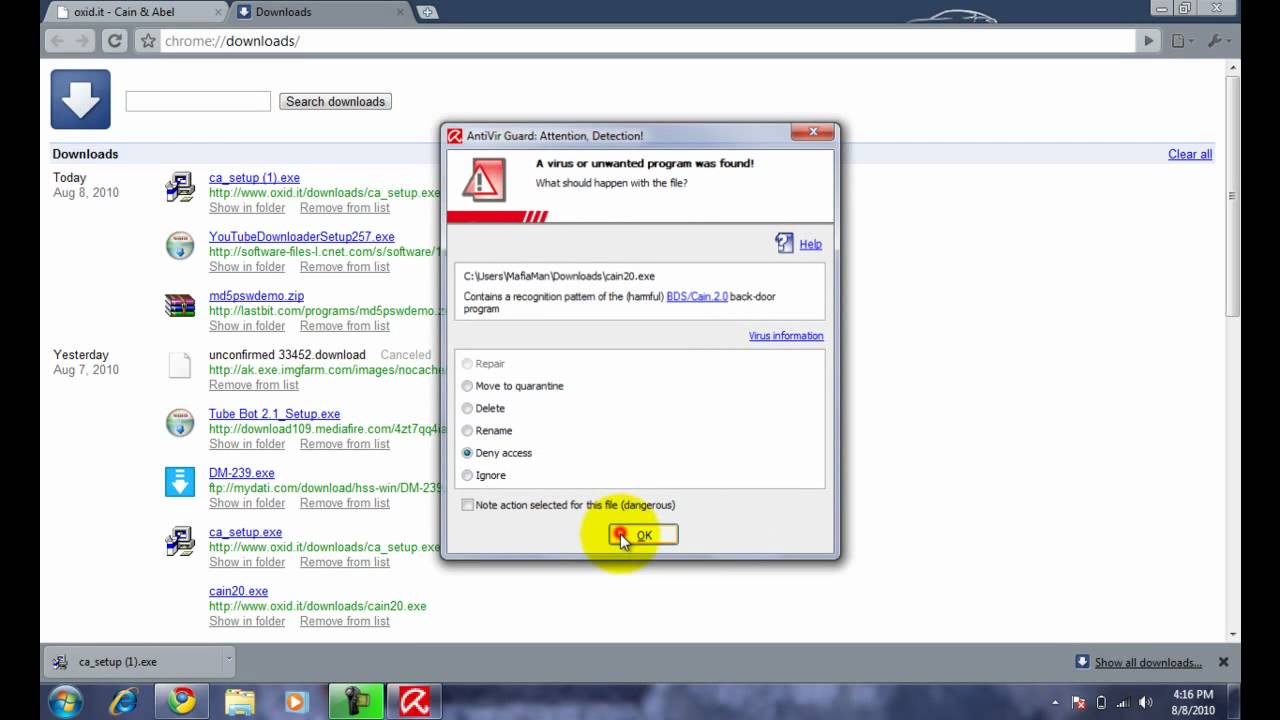Click the Search downloads button
Image resolution: width=1280 pixels, height=720 pixels.
(335, 101)
